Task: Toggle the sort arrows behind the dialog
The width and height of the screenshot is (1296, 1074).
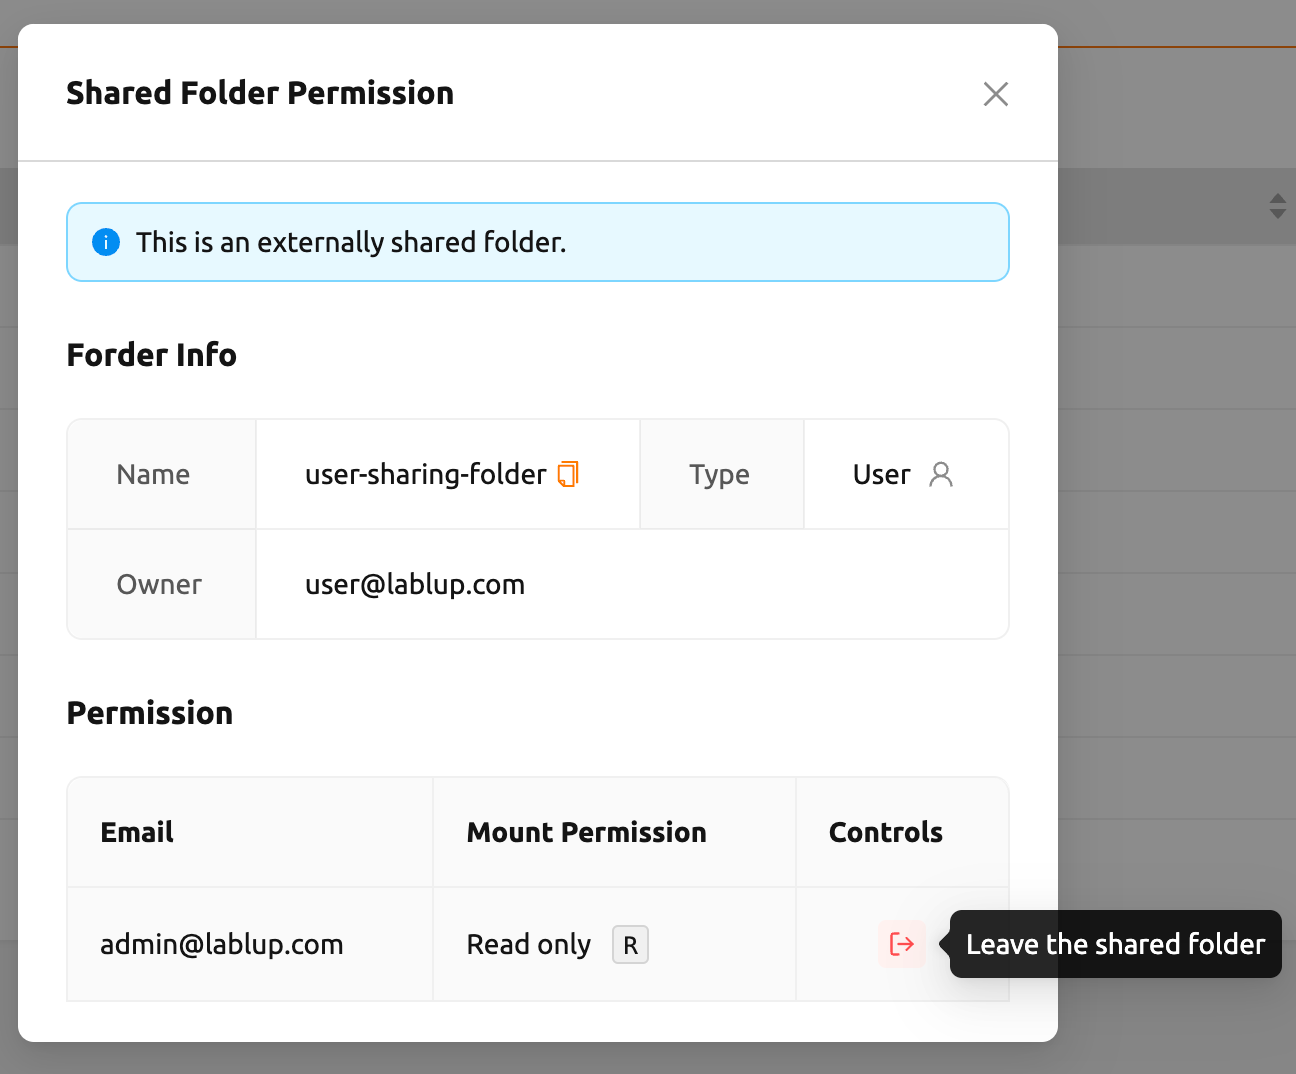Action: [x=1277, y=206]
